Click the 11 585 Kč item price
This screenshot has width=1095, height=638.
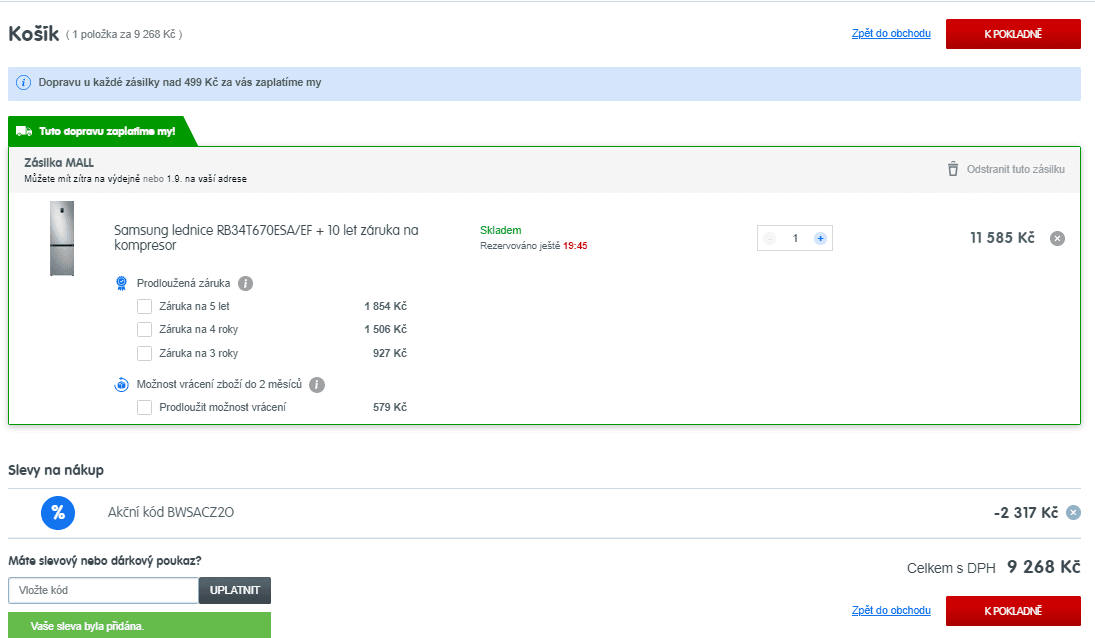pyautogui.click(x=1002, y=238)
